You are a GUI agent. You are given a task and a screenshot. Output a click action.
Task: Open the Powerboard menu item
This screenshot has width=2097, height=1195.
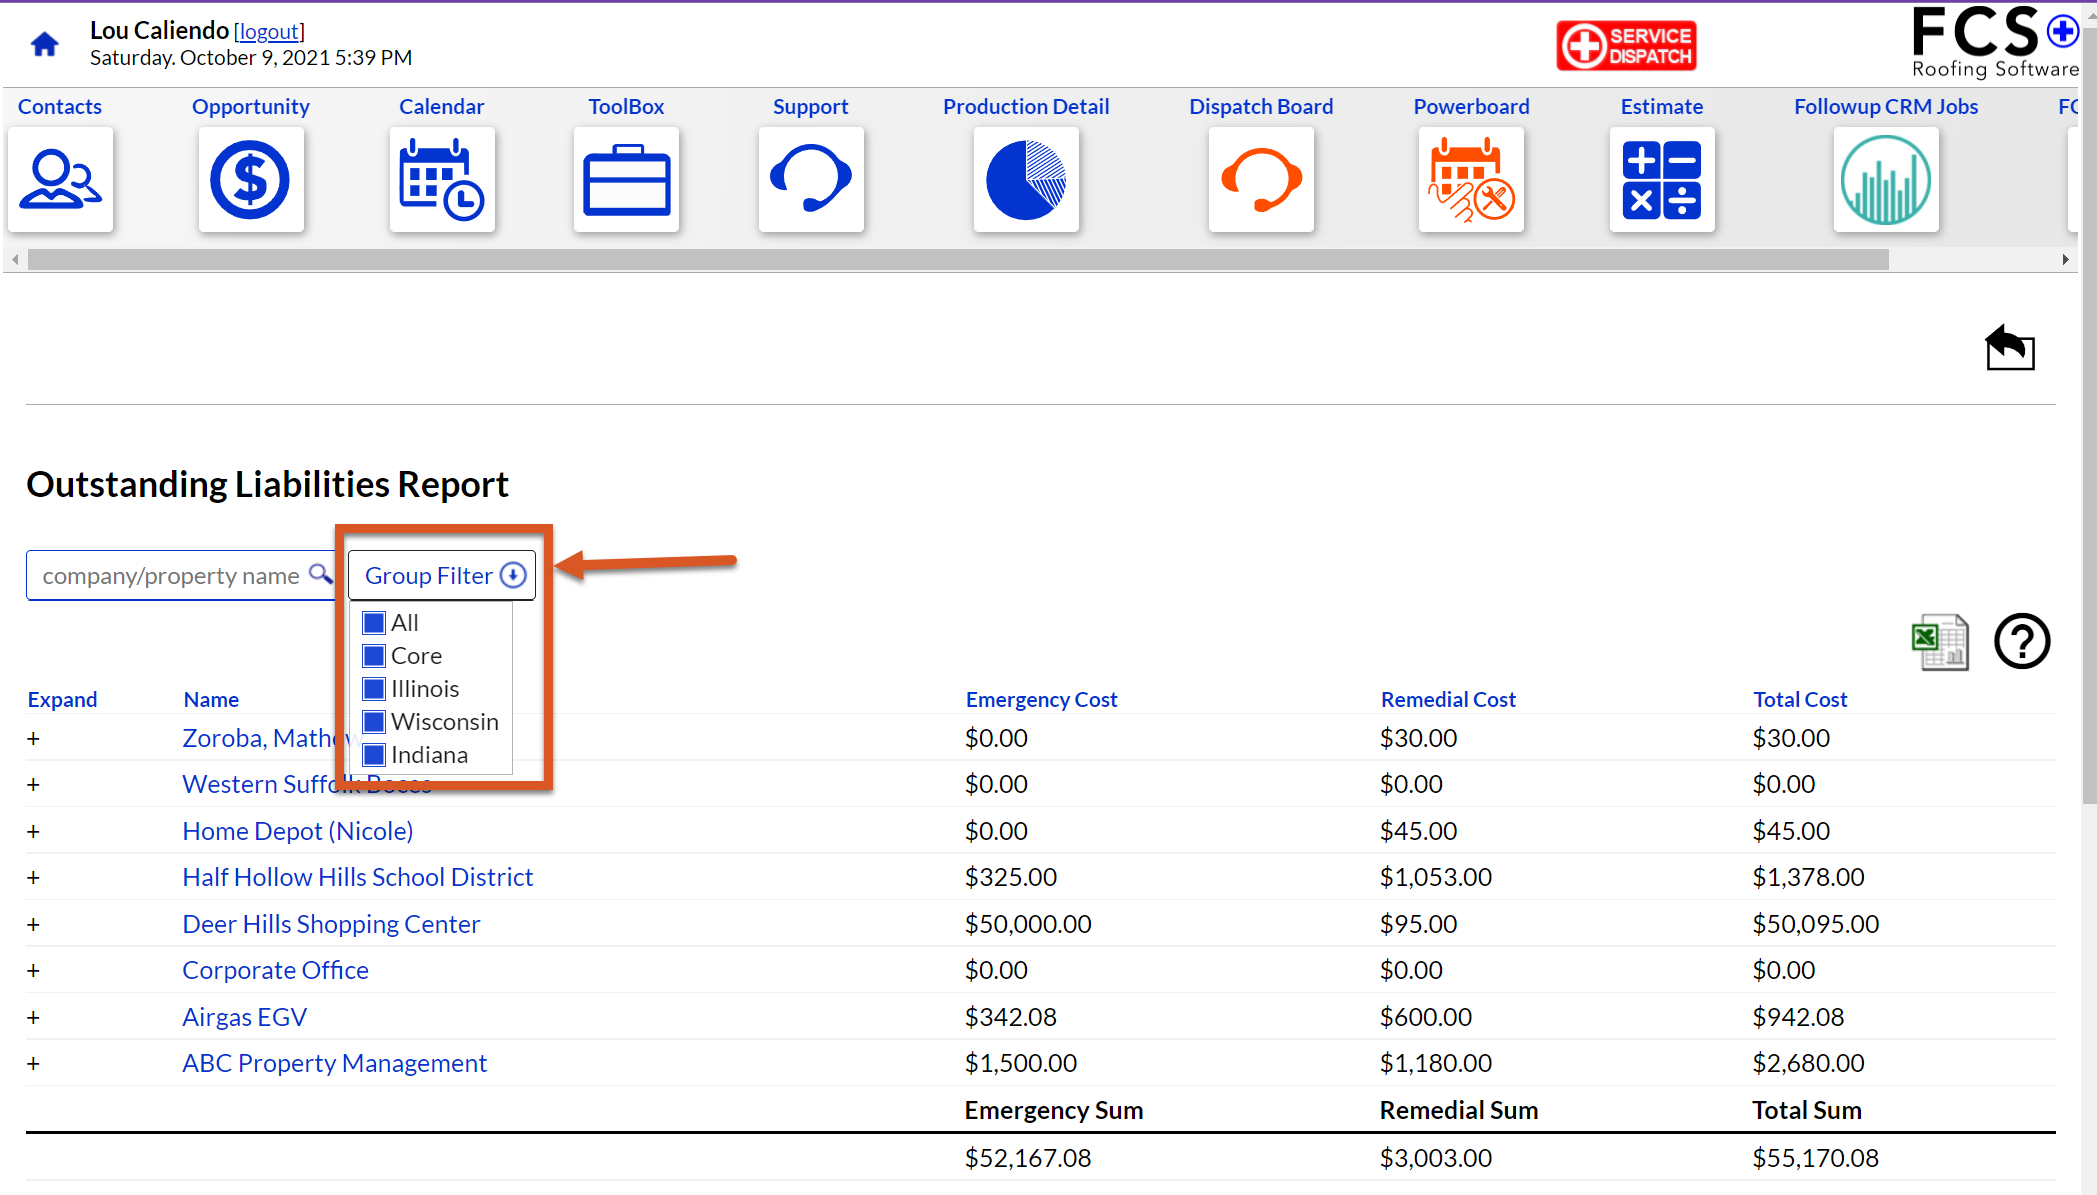click(x=1471, y=106)
